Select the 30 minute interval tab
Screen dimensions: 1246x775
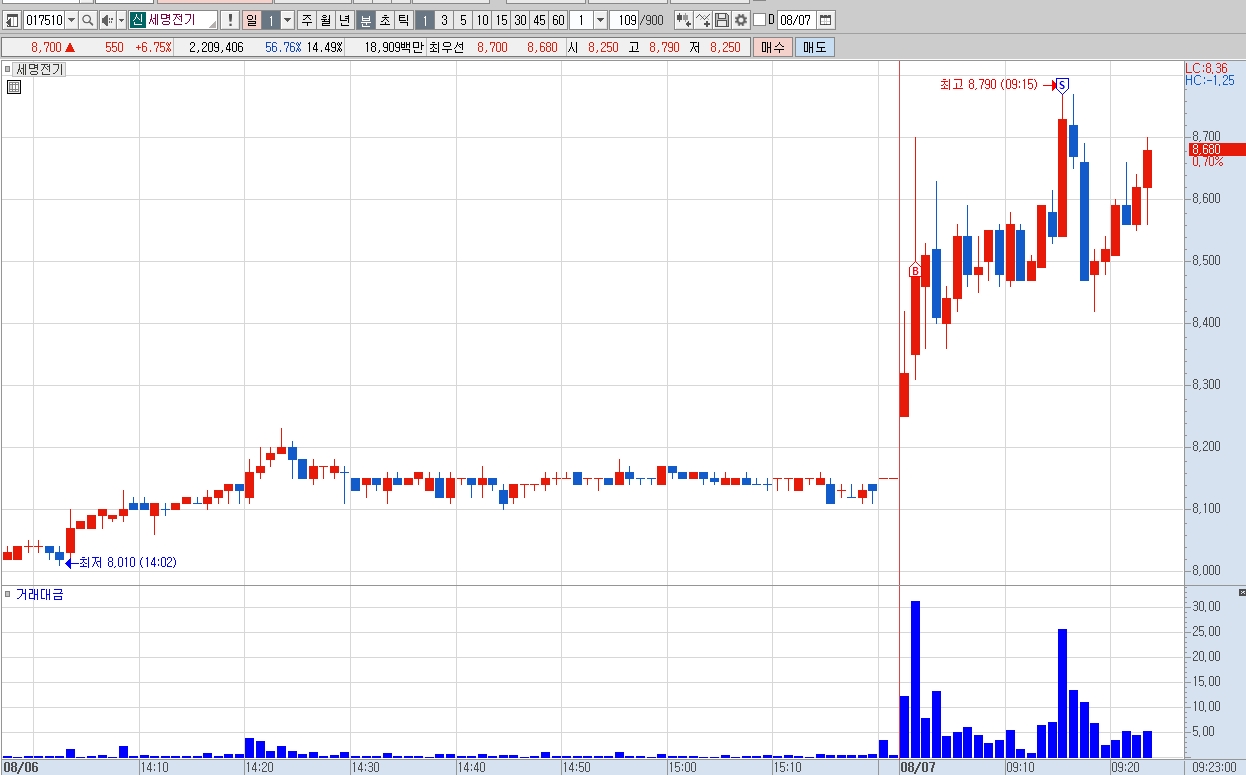pos(520,20)
